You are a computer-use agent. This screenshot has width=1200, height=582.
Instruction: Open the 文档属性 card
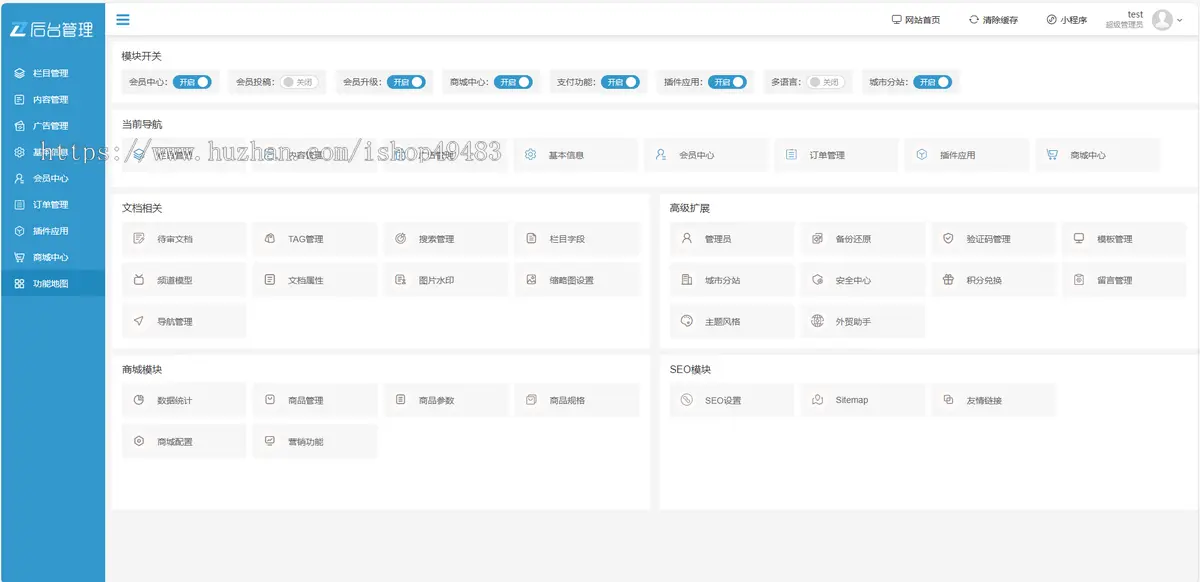[315, 280]
